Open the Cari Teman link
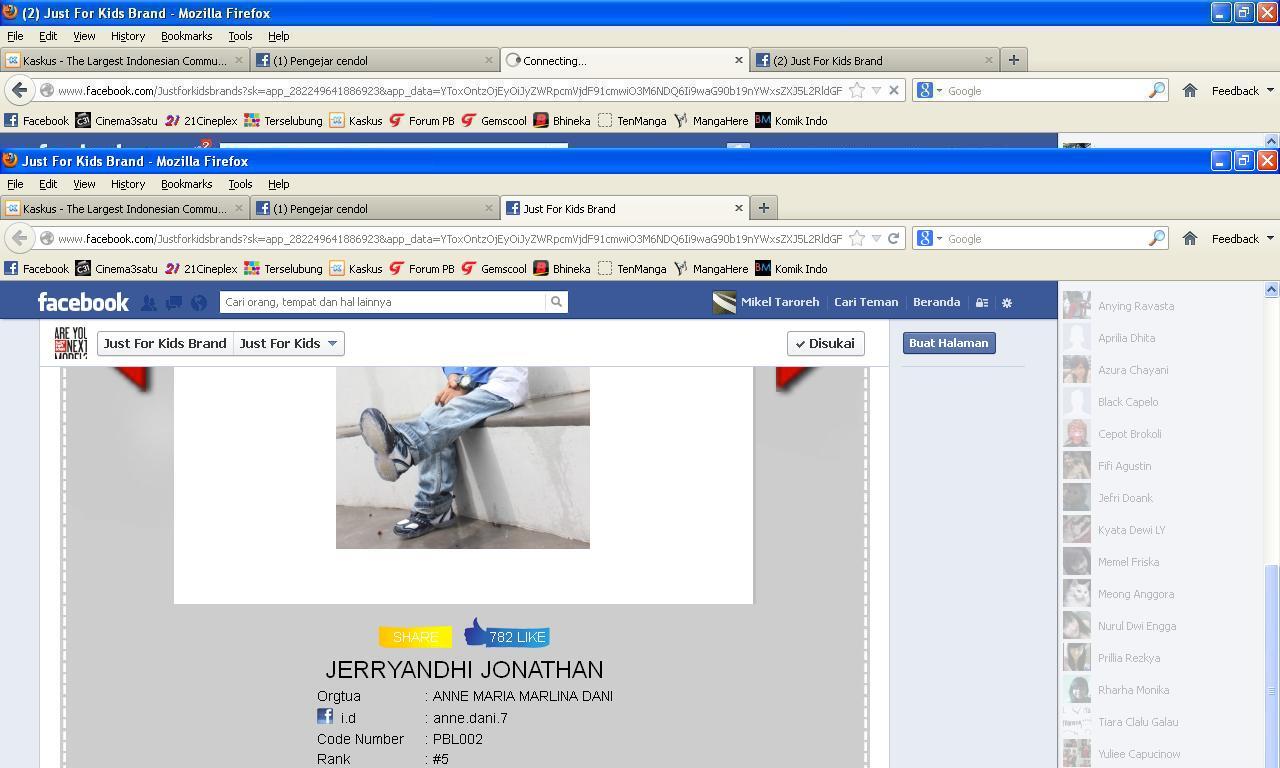This screenshot has width=1280, height=768. click(x=866, y=302)
